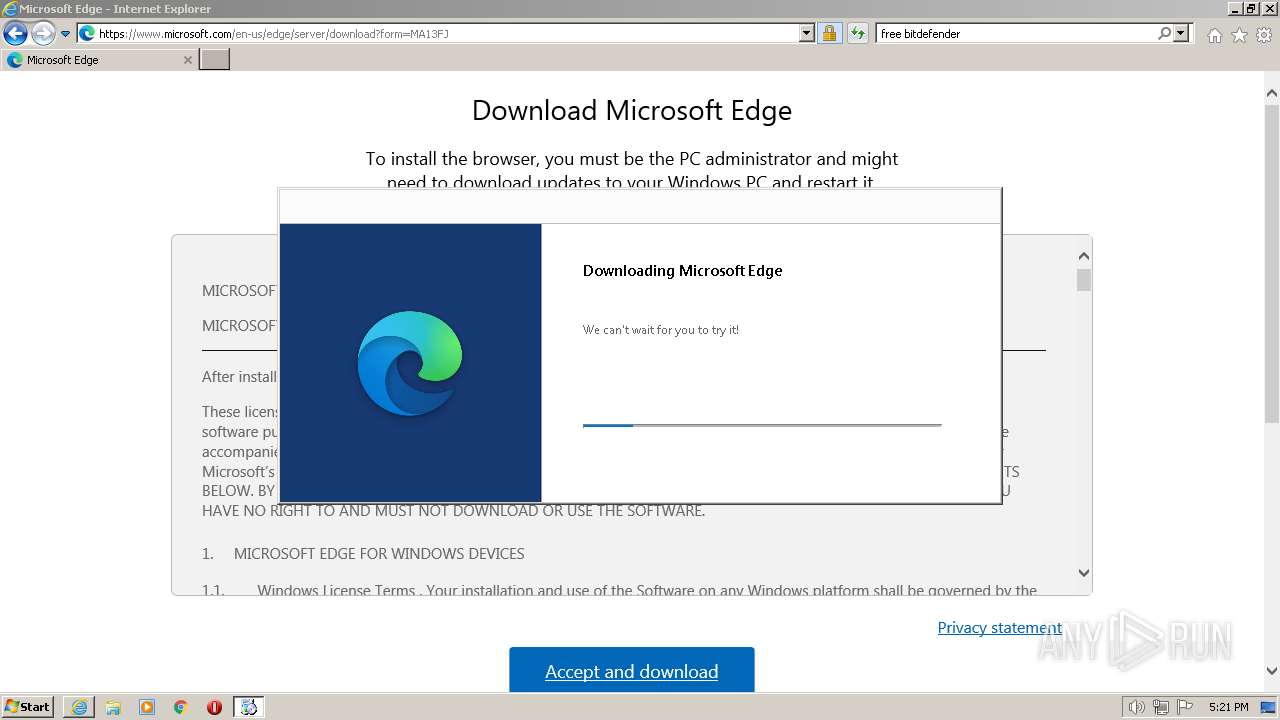Open a new tab
The width and height of the screenshot is (1280, 720).
point(215,60)
